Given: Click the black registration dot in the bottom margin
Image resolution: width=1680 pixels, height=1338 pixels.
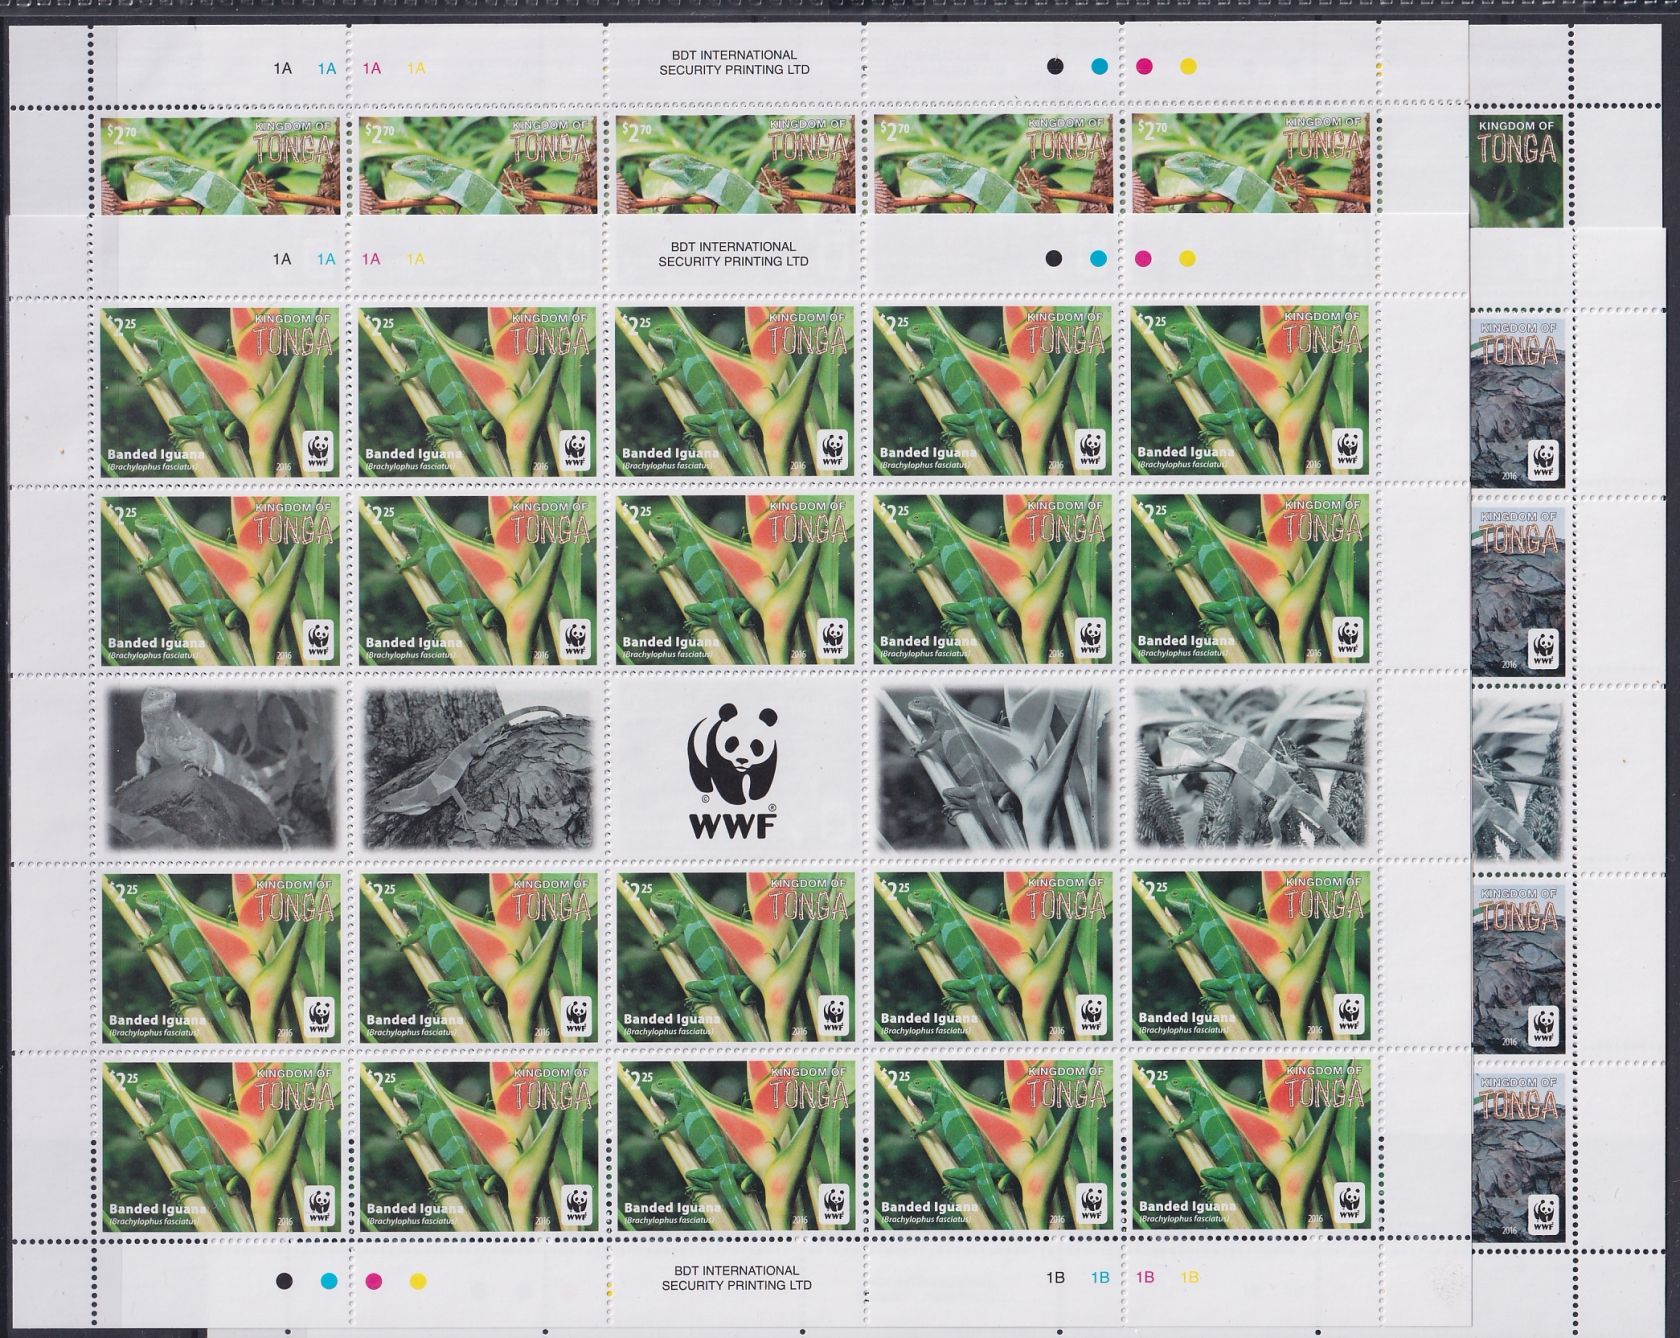Looking at the screenshot, I should 285,1279.
